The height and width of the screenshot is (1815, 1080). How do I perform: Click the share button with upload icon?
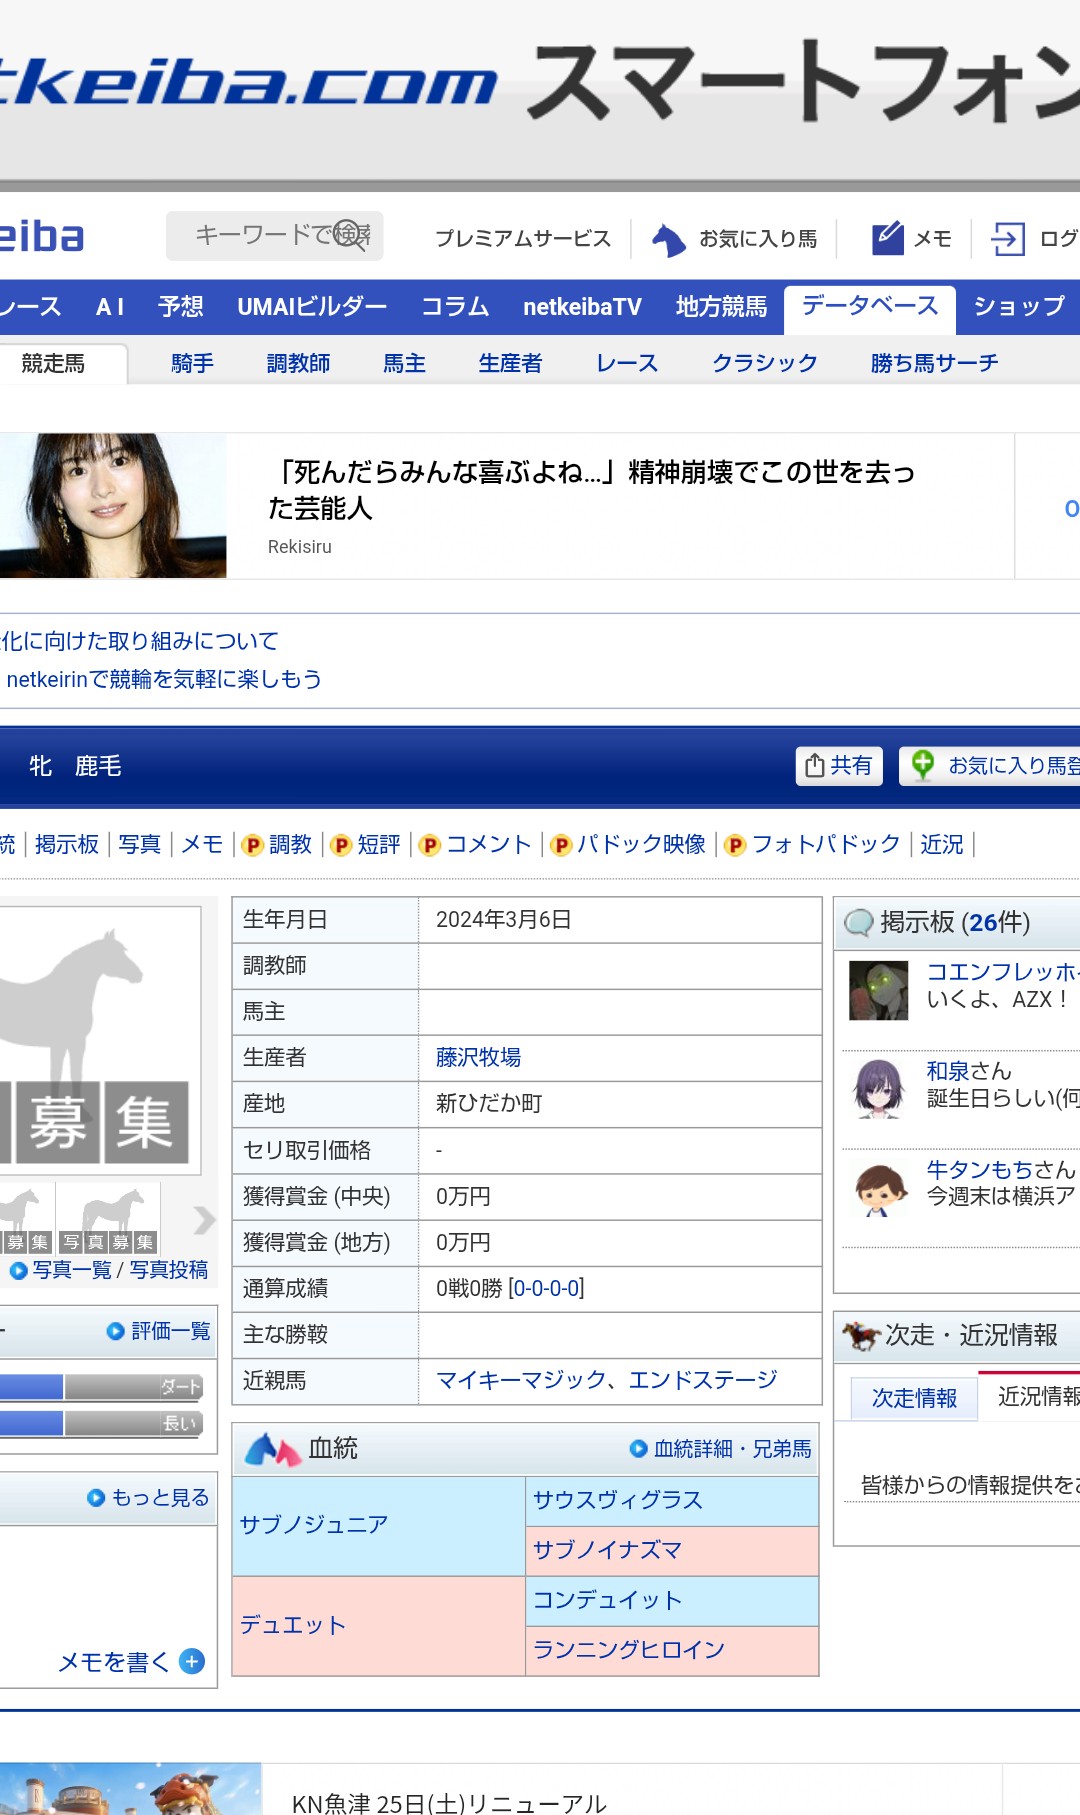[839, 766]
